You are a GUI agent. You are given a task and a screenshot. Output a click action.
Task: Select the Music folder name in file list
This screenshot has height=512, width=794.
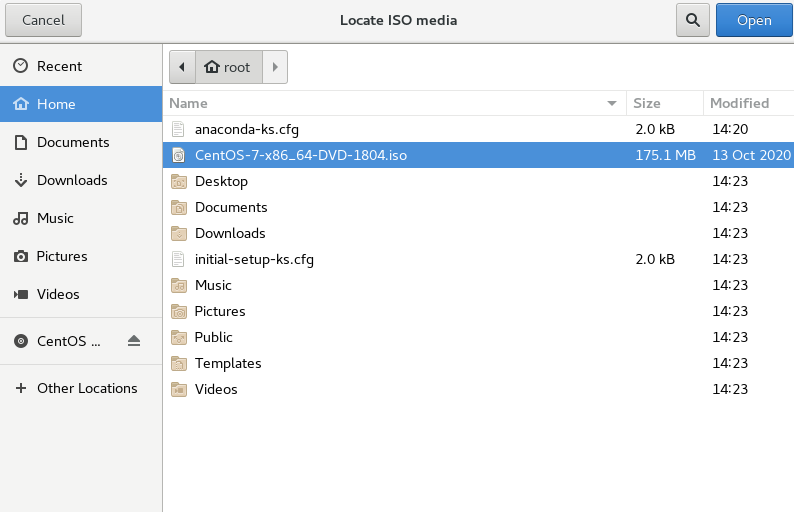click(213, 285)
